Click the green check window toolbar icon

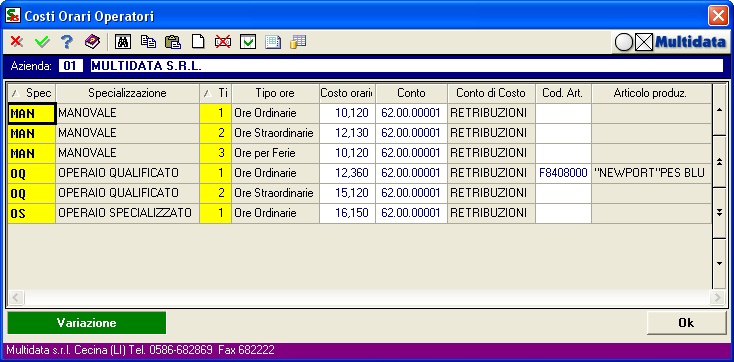point(248,42)
